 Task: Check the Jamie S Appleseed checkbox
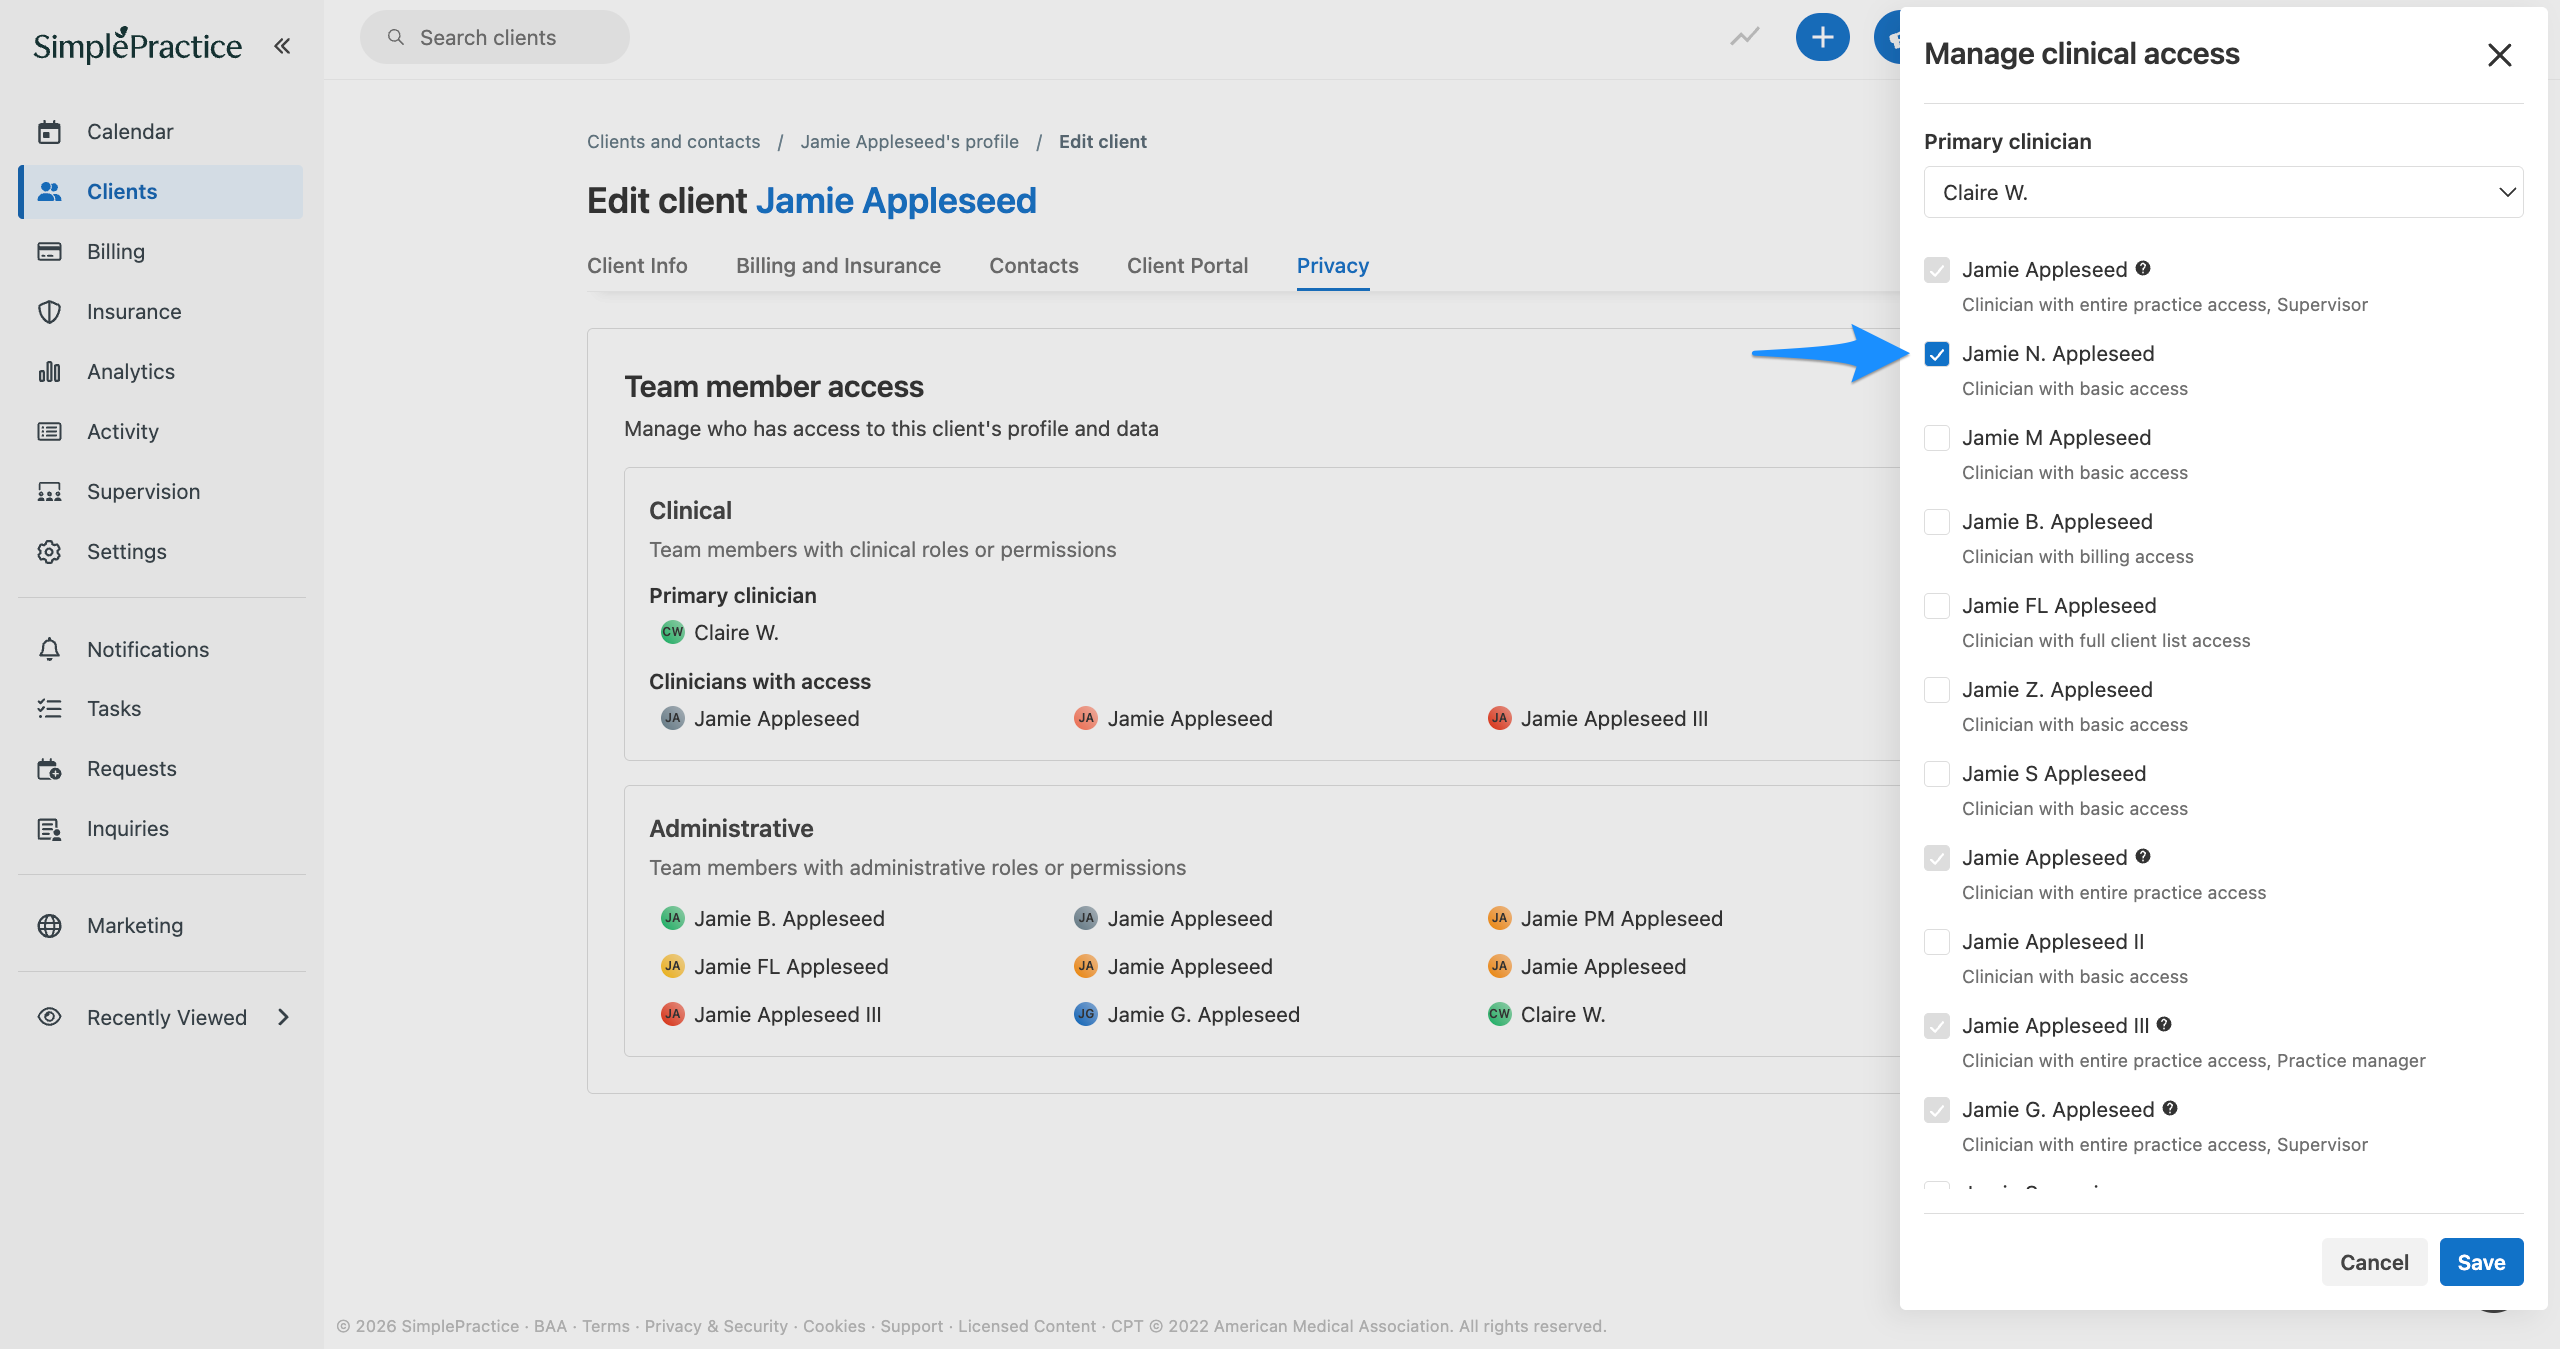point(1937,774)
